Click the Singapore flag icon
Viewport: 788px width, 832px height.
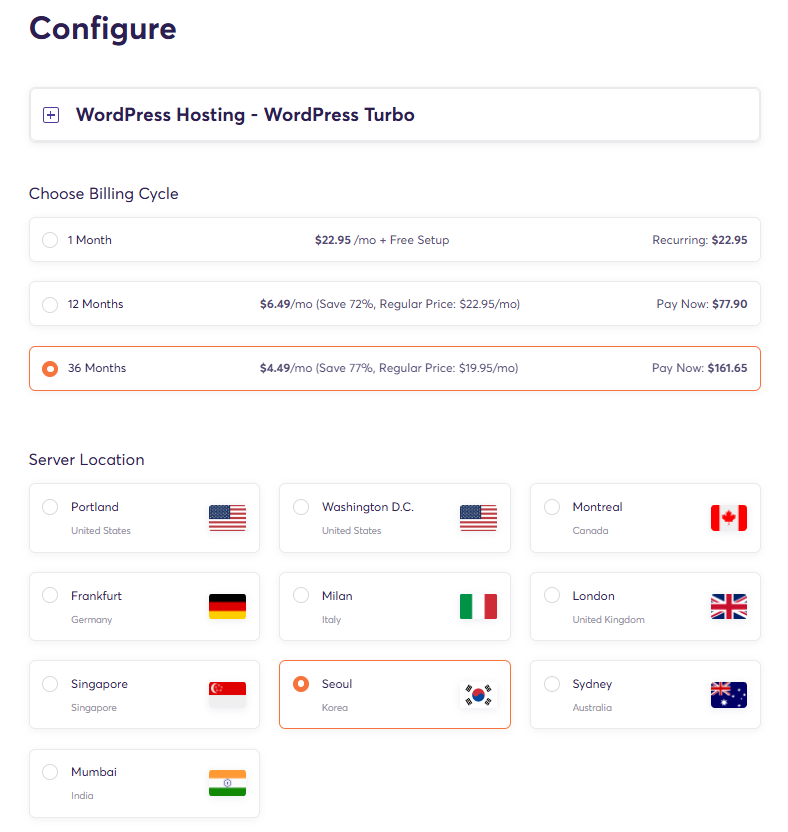227,694
